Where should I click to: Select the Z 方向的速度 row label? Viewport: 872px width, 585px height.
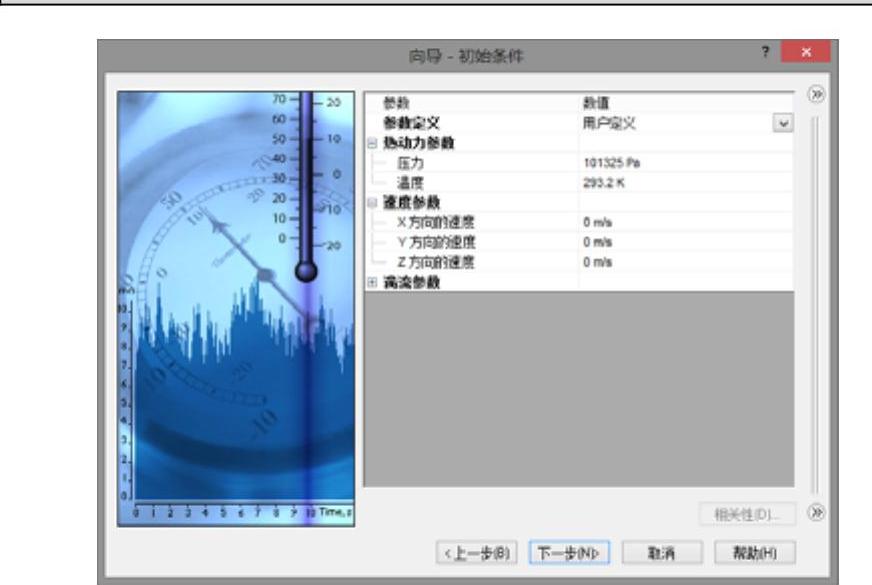pyautogui.click(x=436, y=262)
